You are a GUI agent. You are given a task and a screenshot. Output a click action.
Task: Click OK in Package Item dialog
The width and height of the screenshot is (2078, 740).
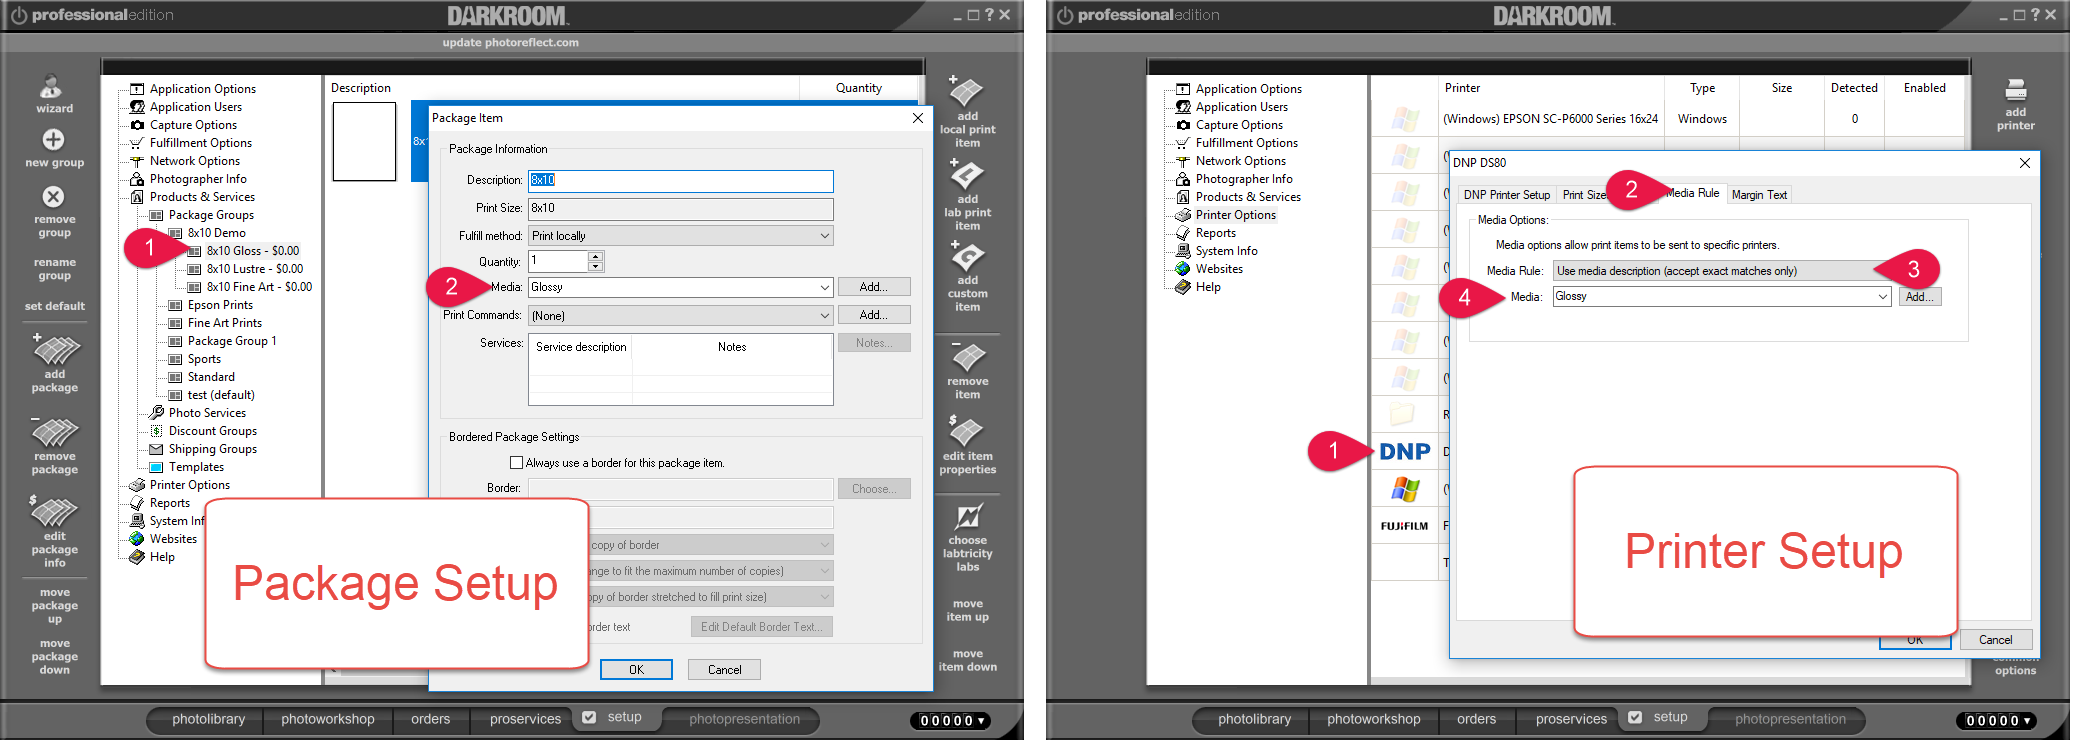click(636, 670)
